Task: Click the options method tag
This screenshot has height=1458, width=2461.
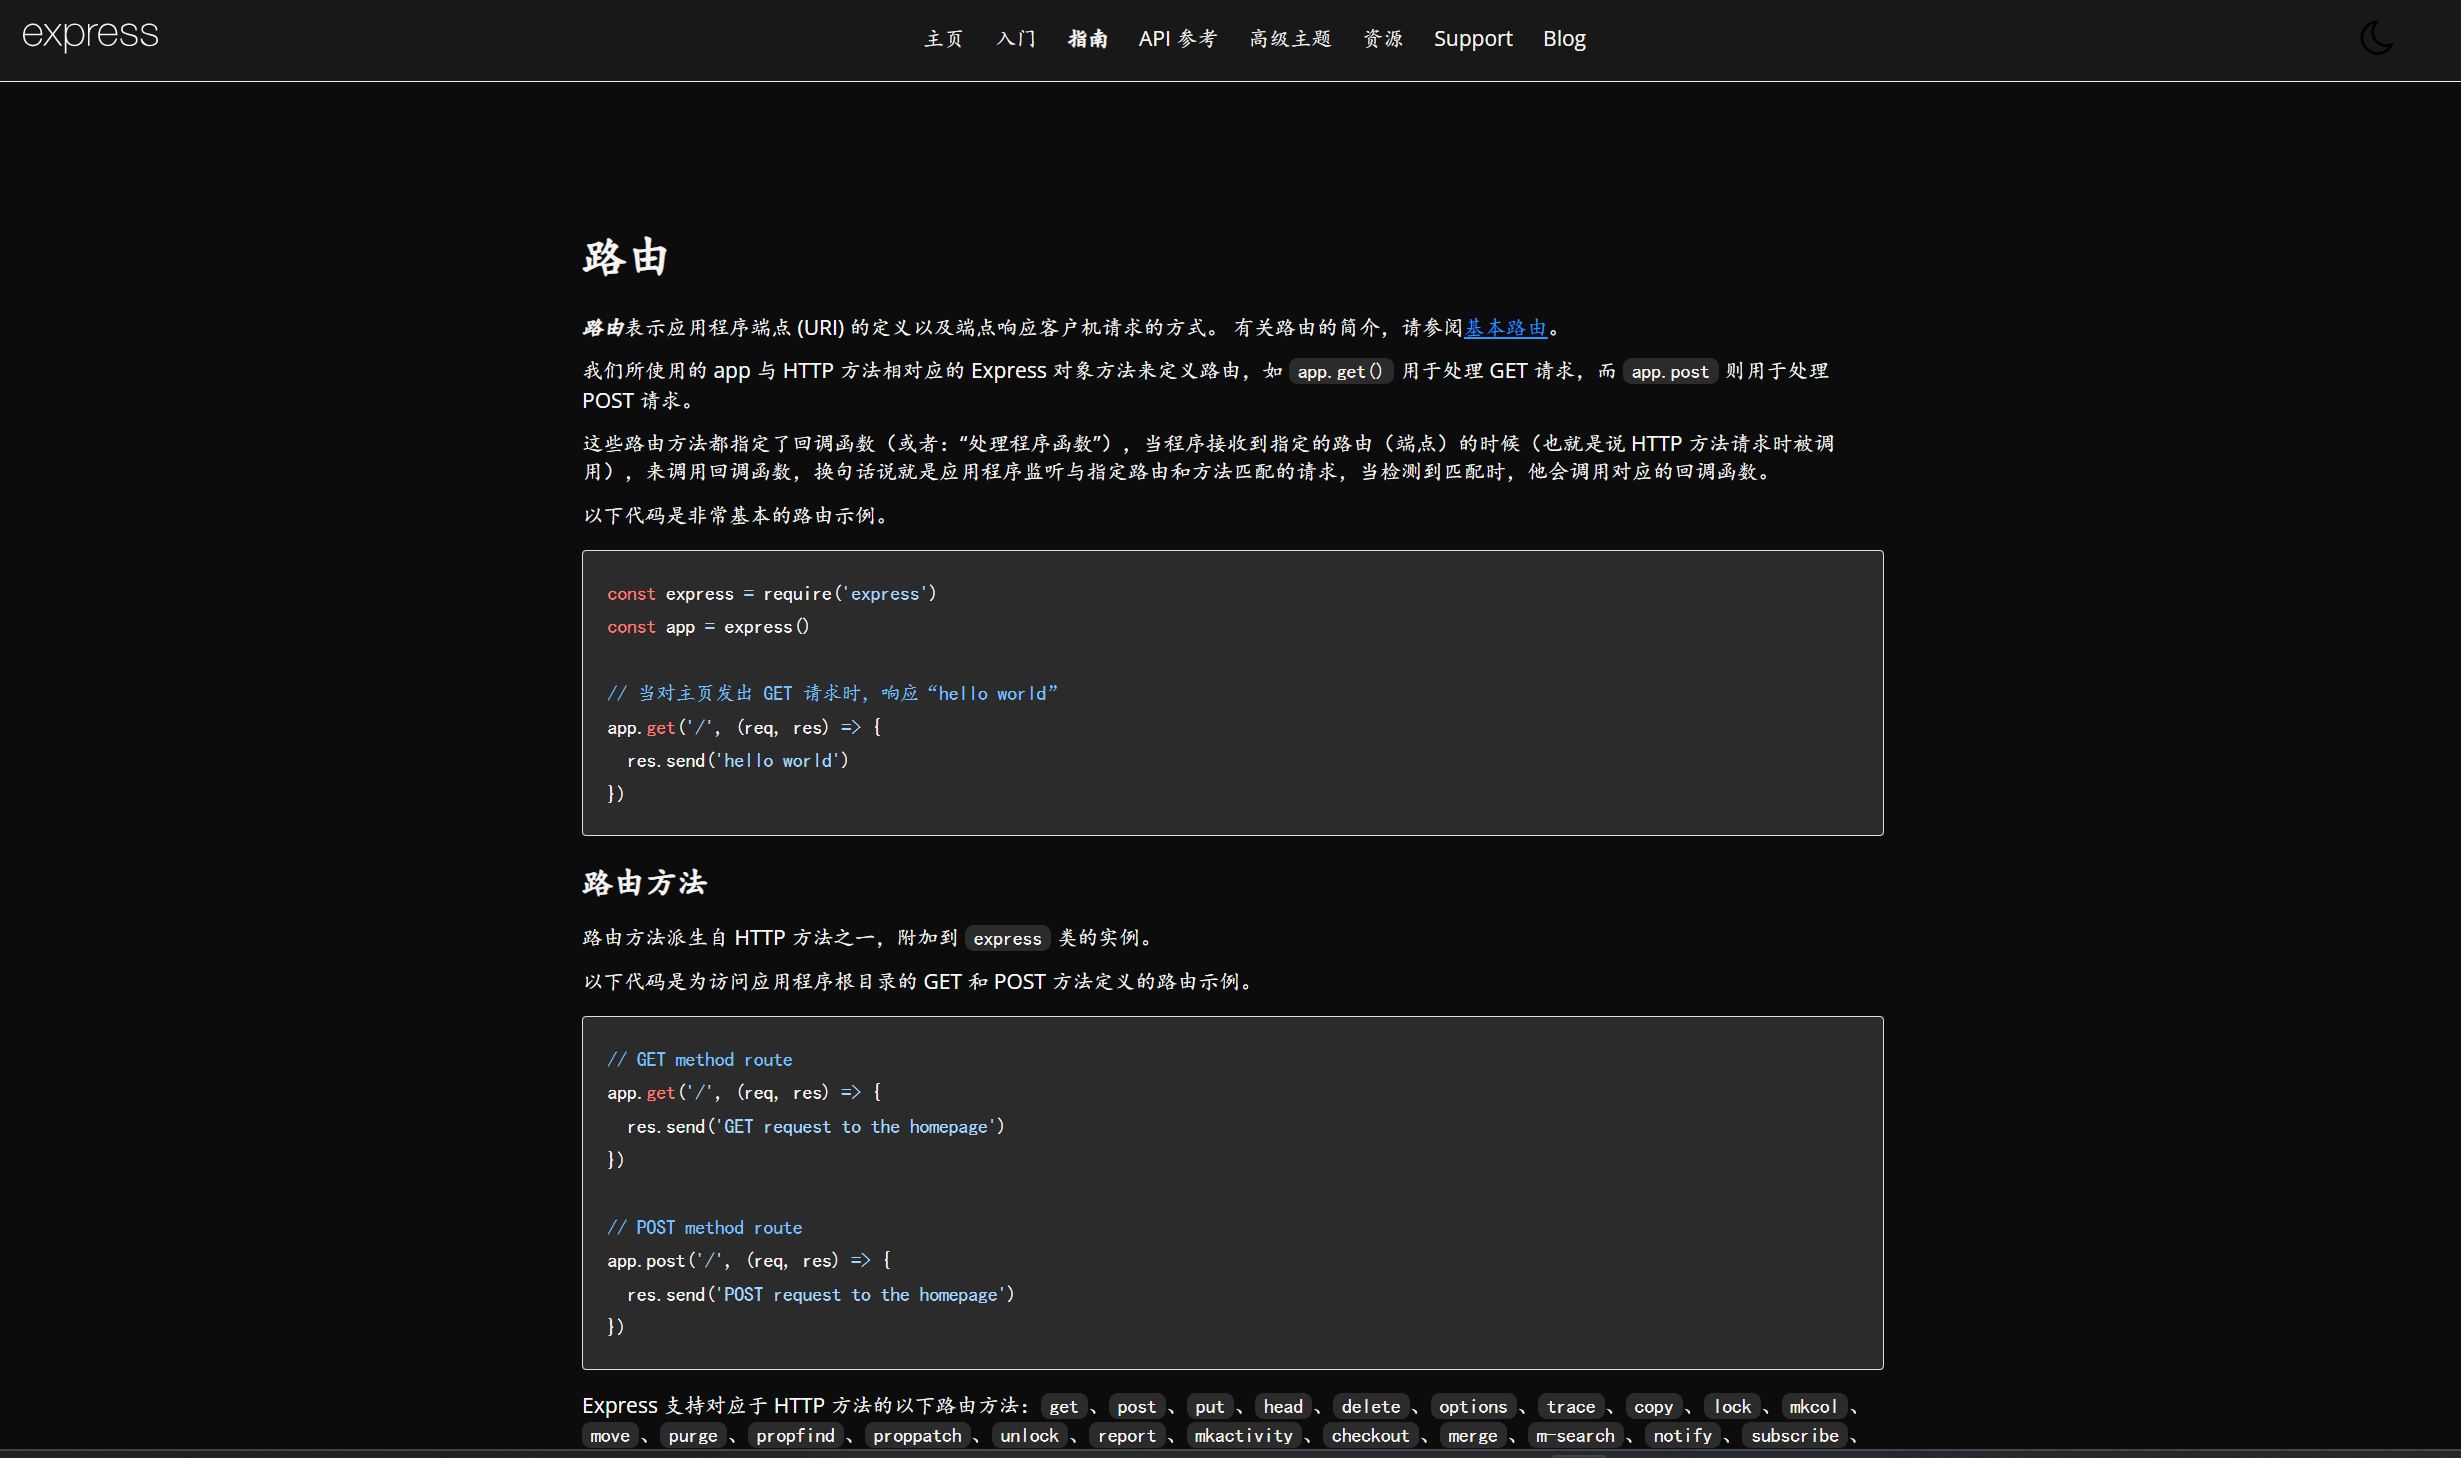Action: click(1472, 1407)
